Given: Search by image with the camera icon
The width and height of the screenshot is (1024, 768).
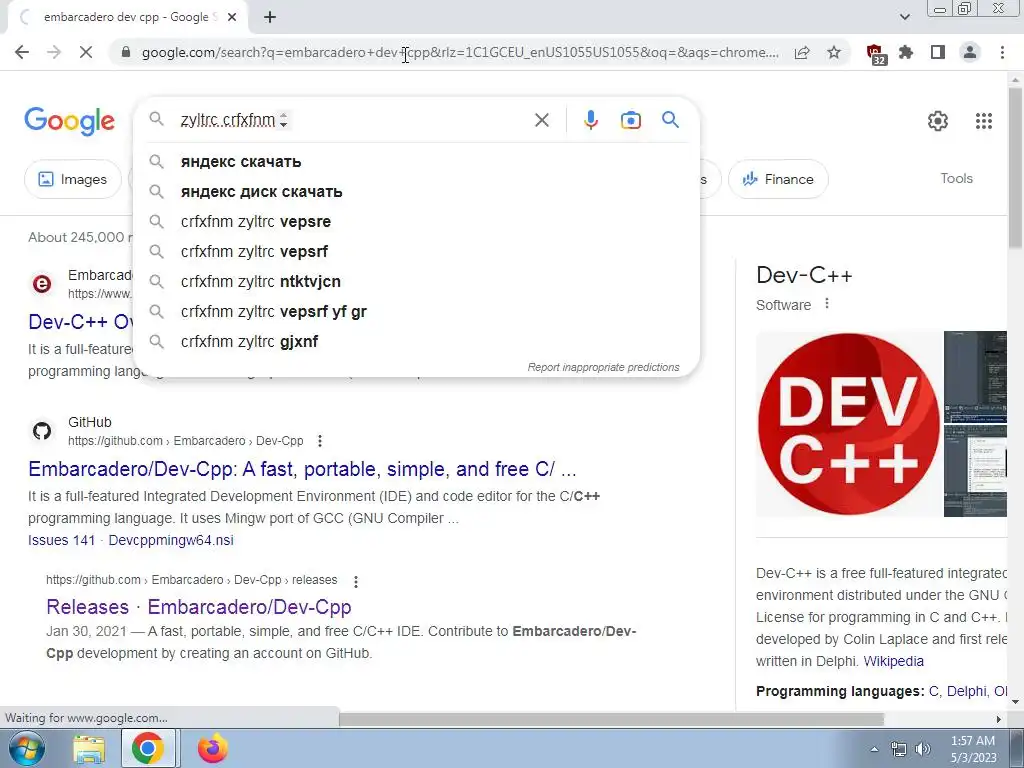Looking at the screenshot, I should click(x=630, y=120).
